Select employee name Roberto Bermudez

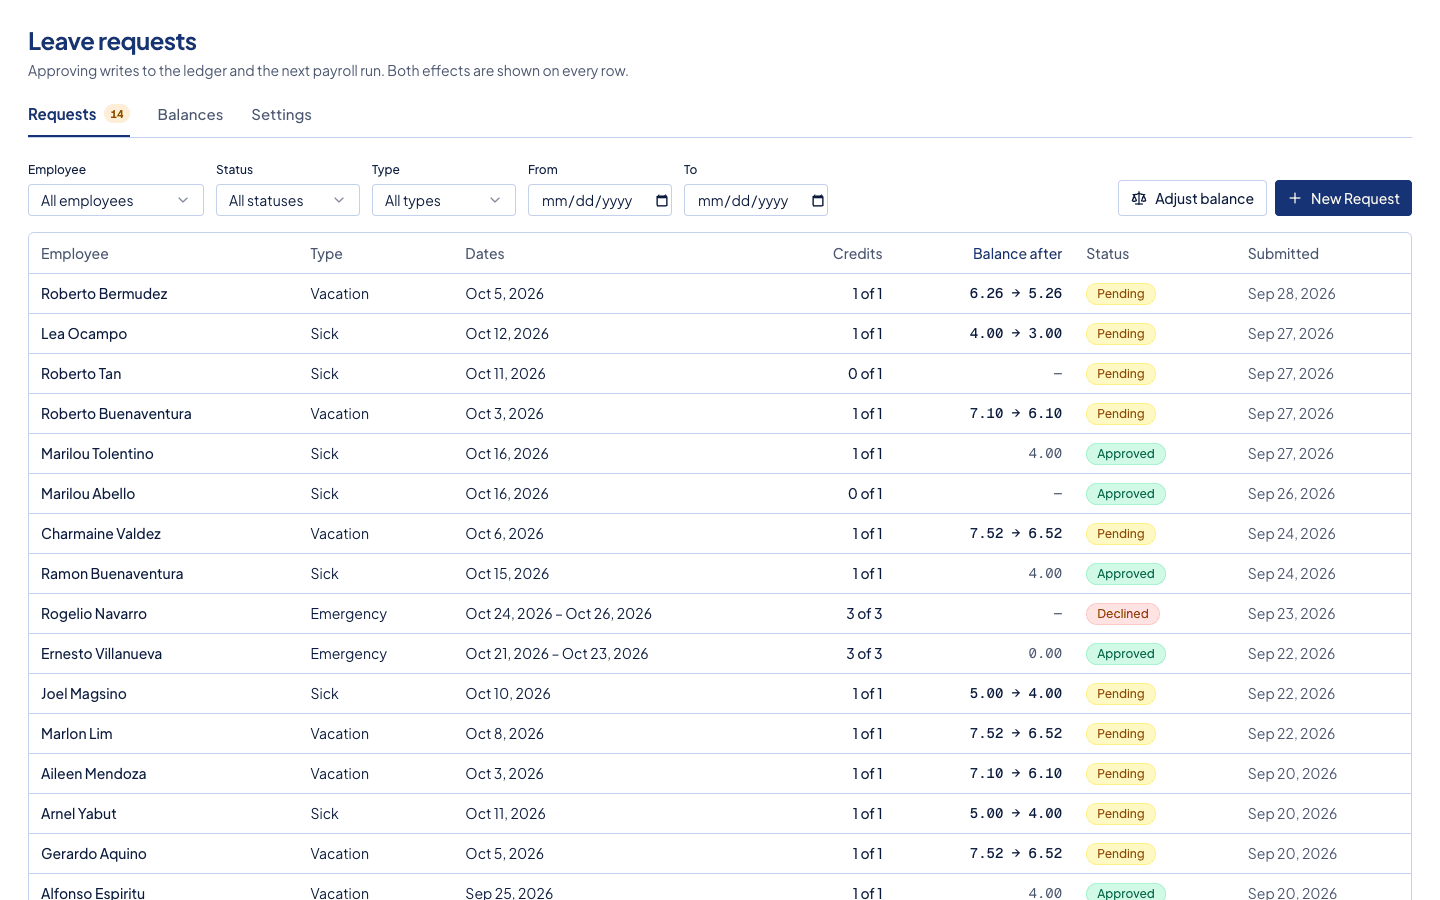coord(104,294)
